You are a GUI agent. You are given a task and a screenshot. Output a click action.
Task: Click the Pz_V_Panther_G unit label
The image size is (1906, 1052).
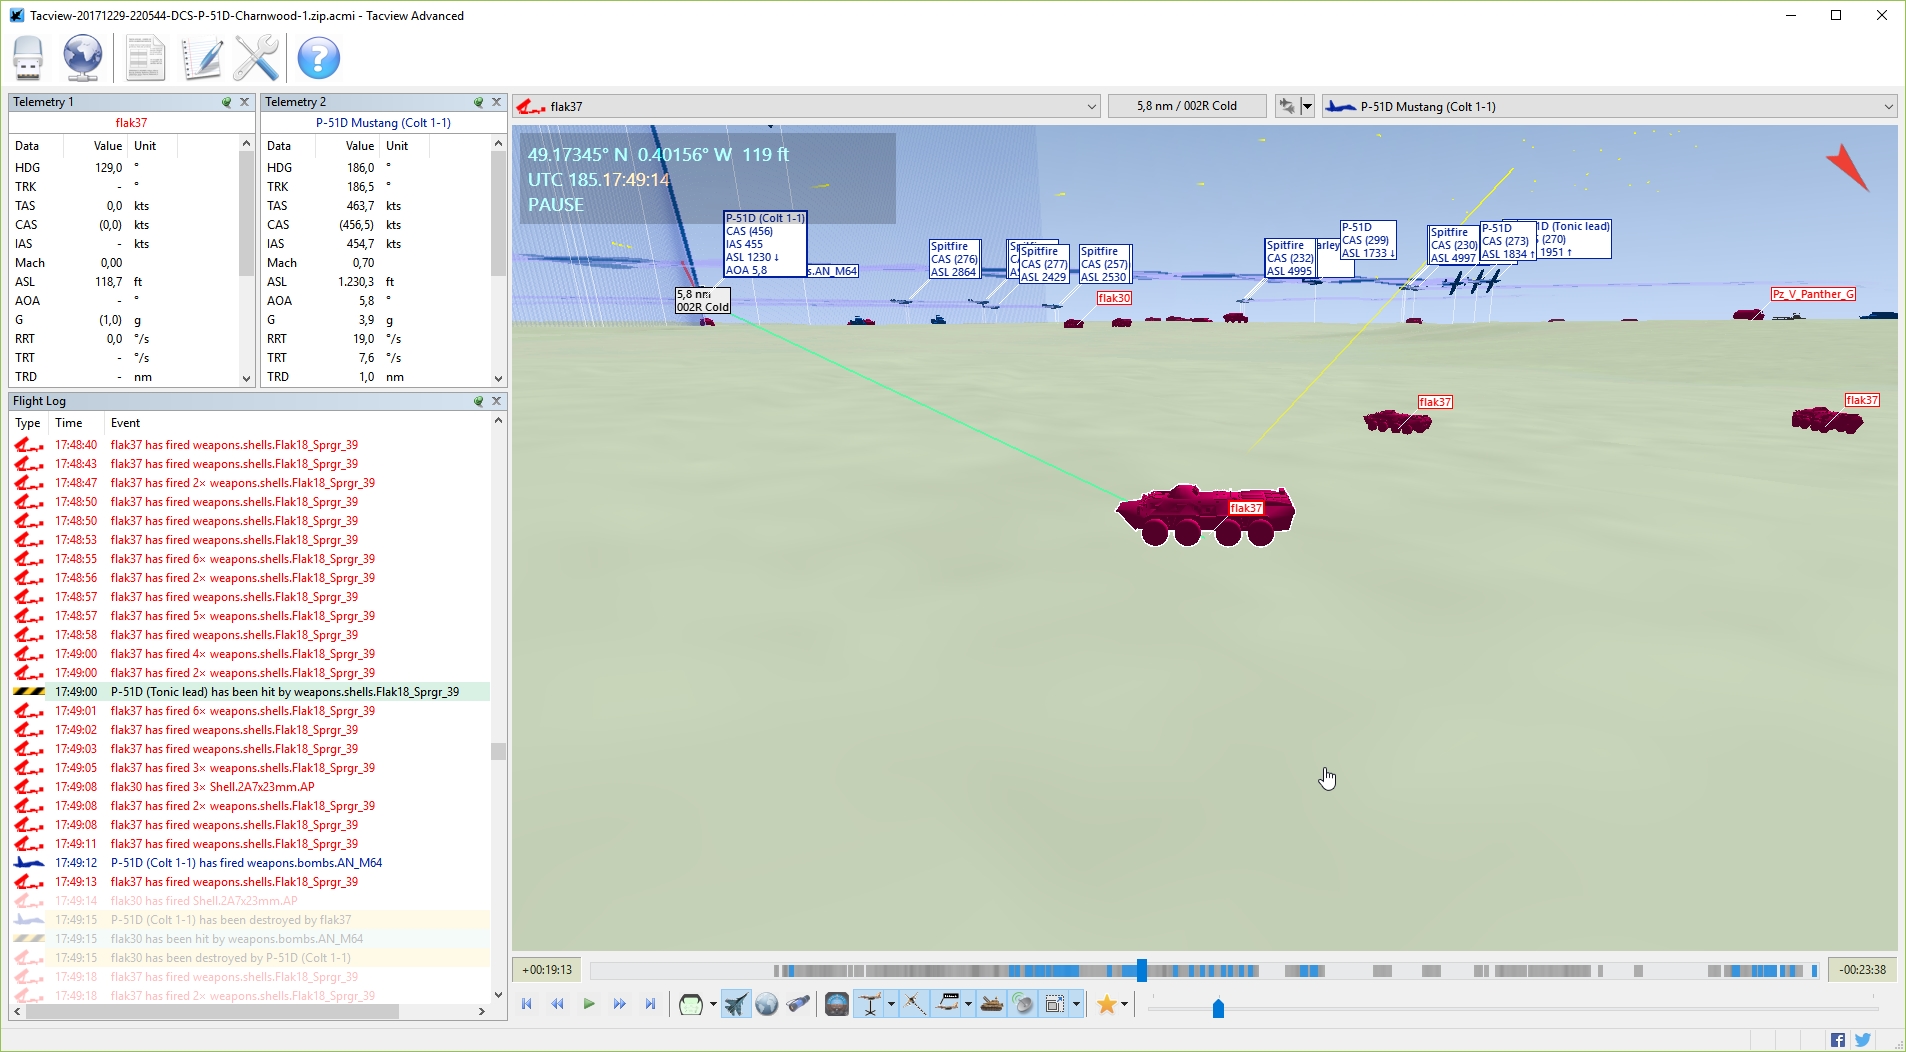[x=1813, y=294]
